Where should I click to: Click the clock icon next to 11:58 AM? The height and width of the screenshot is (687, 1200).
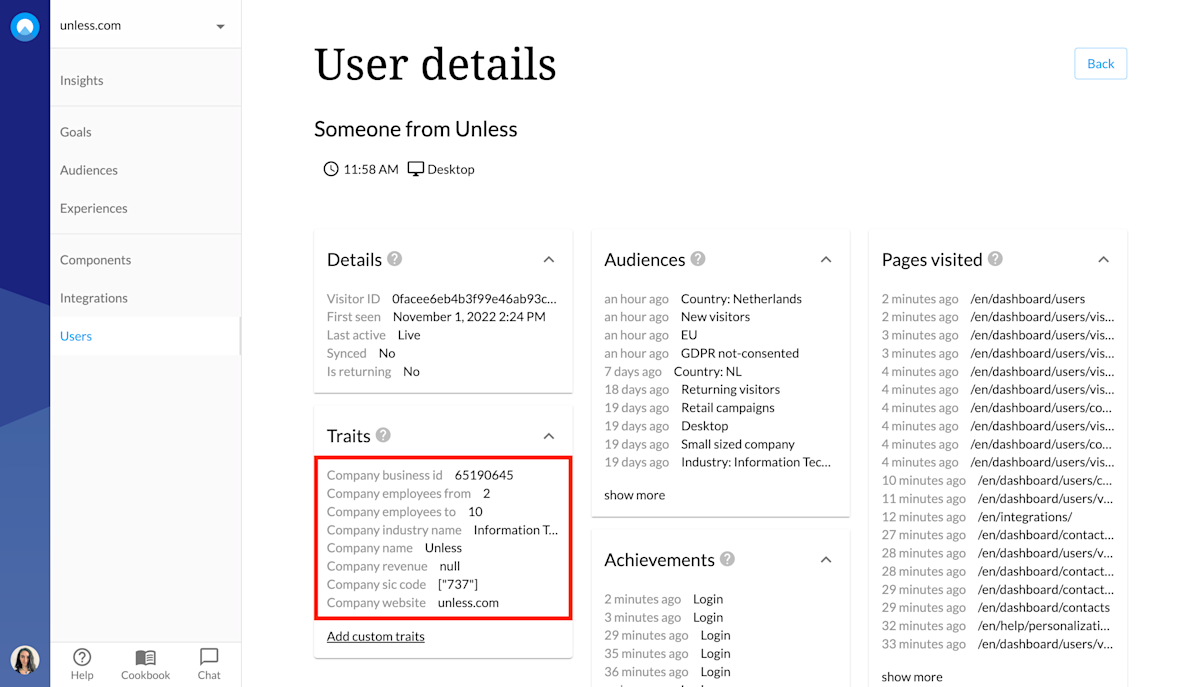[x=331, y=169]
